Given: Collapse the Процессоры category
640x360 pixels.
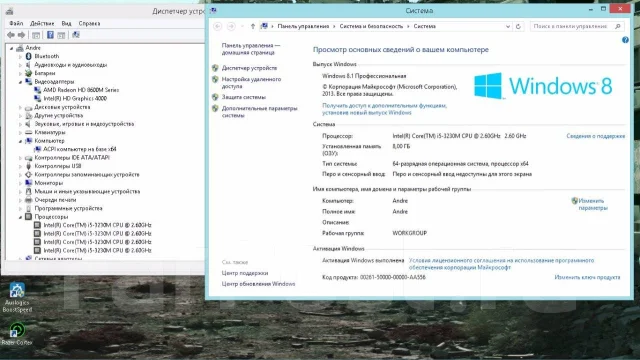Looking at the screenshot, I should coord(20,217).
